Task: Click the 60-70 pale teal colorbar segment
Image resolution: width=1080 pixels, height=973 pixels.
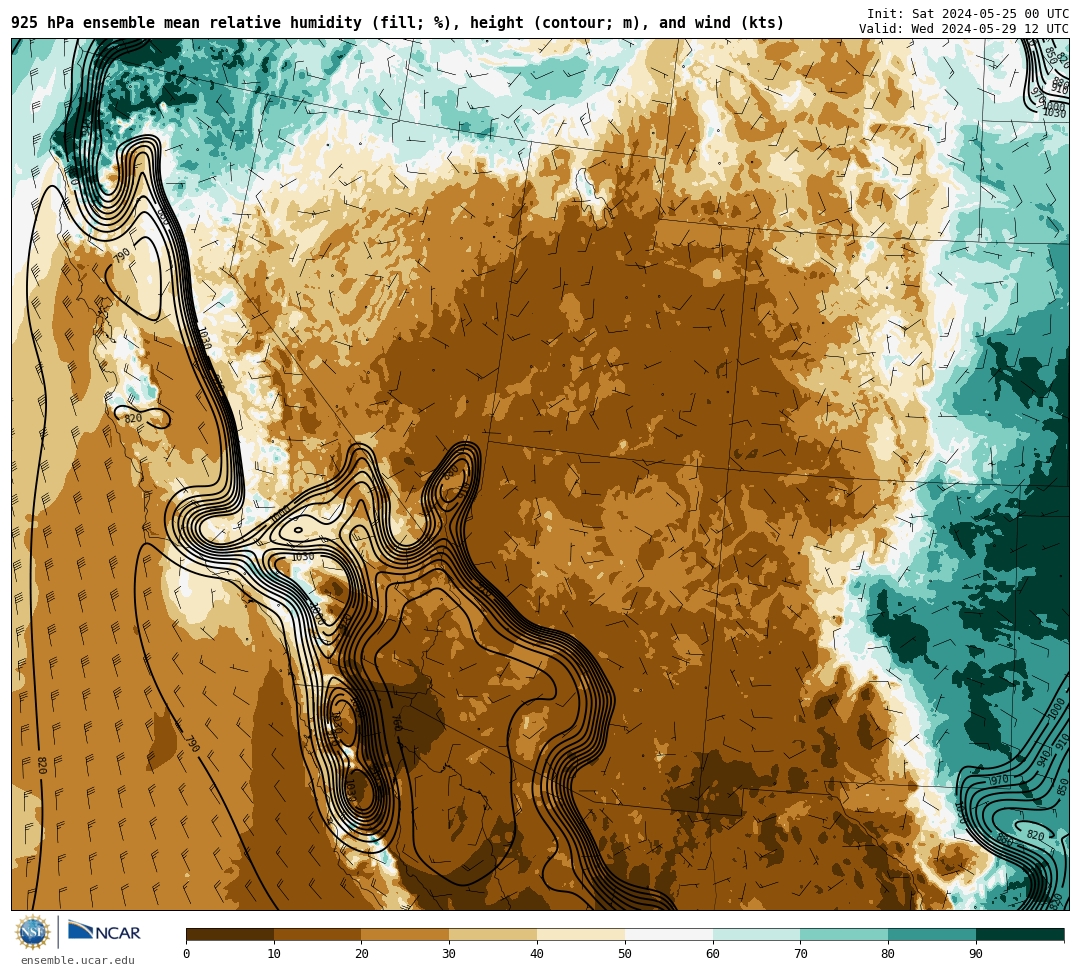Action: point(756,934)
